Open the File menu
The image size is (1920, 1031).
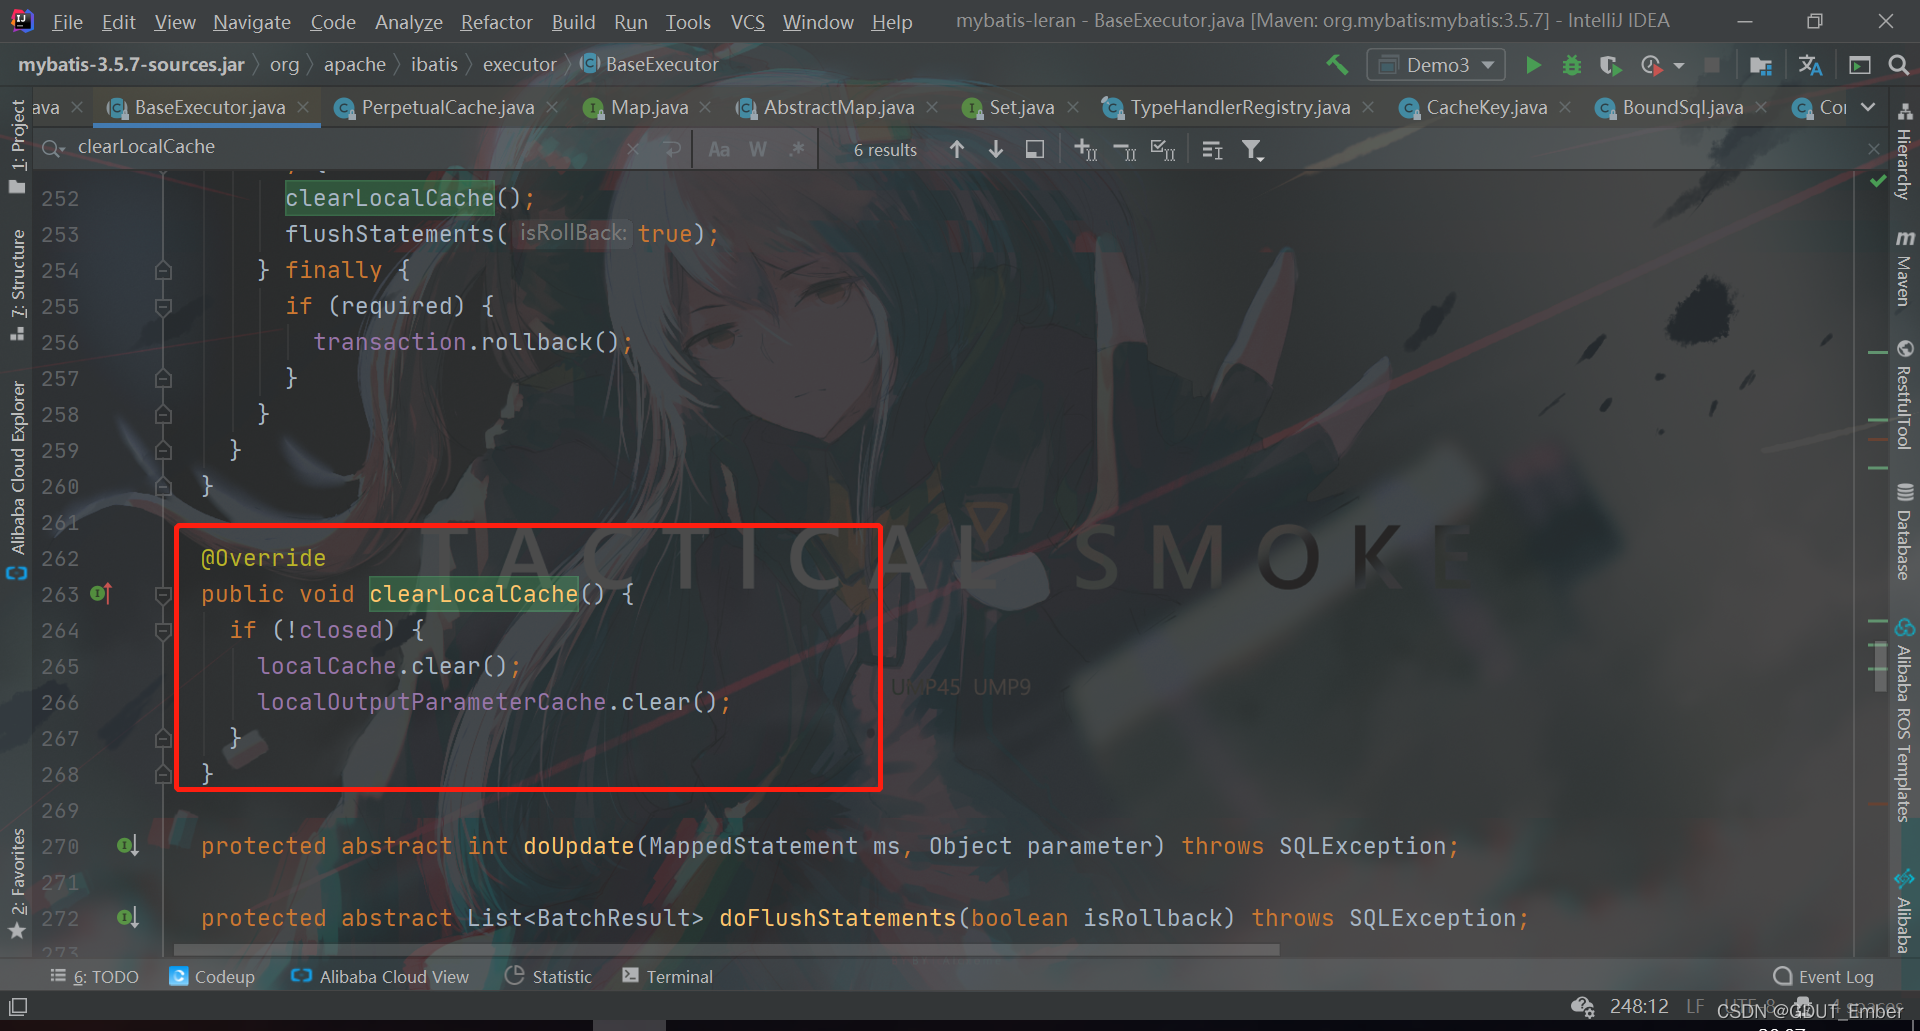[67, 22]
